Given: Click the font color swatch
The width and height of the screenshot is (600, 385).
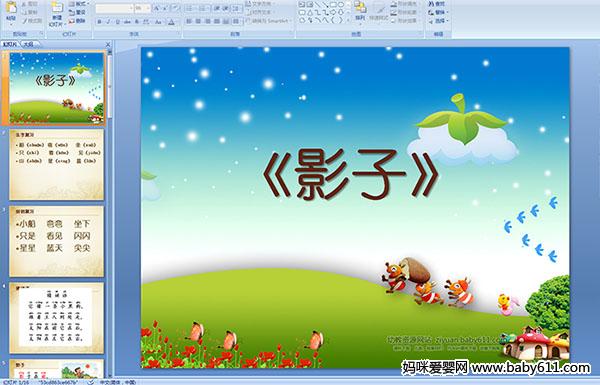Looking at the screenshot, I should [171, 22].
